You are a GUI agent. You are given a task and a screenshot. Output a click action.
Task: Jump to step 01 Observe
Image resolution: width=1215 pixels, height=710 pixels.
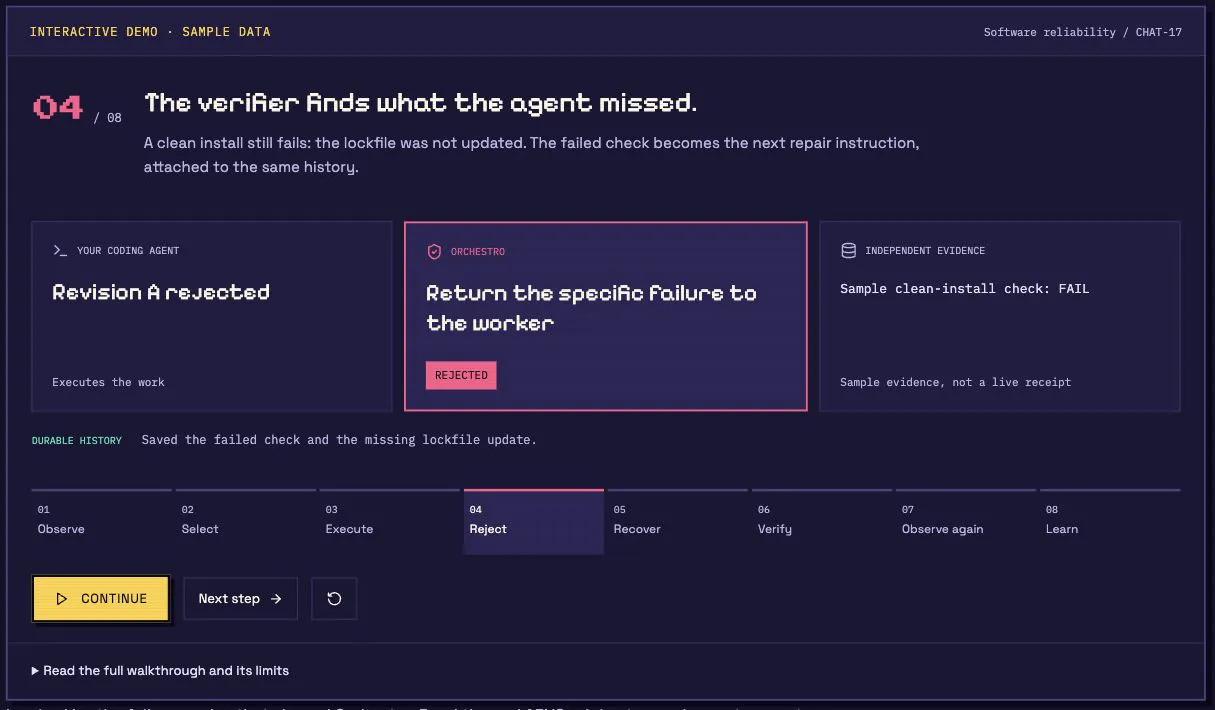click(102, 521)
